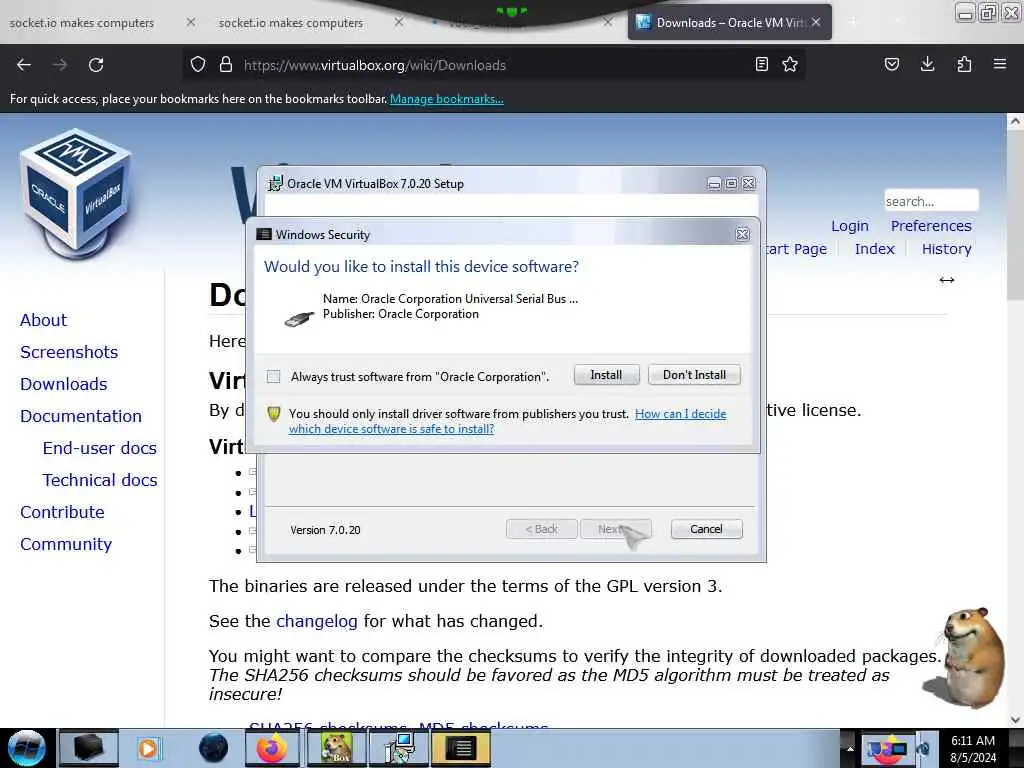Check Always trust software from Oracle Corporation
Screen dimensions: 1024x768
[274, 376]
